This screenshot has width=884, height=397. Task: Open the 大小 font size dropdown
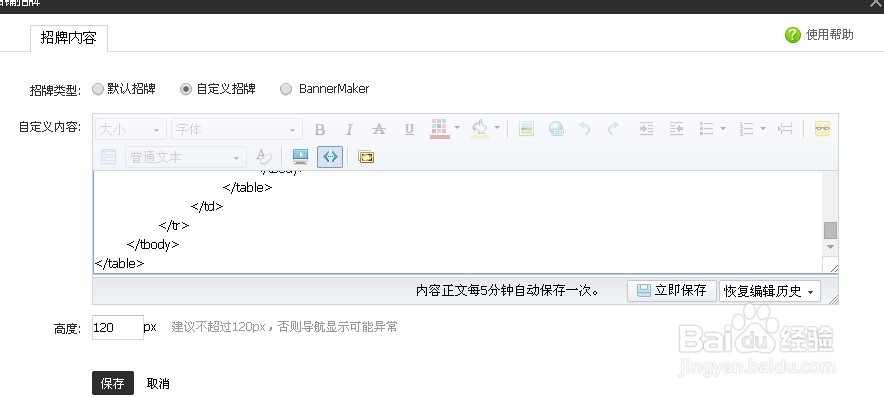[131, 129]
